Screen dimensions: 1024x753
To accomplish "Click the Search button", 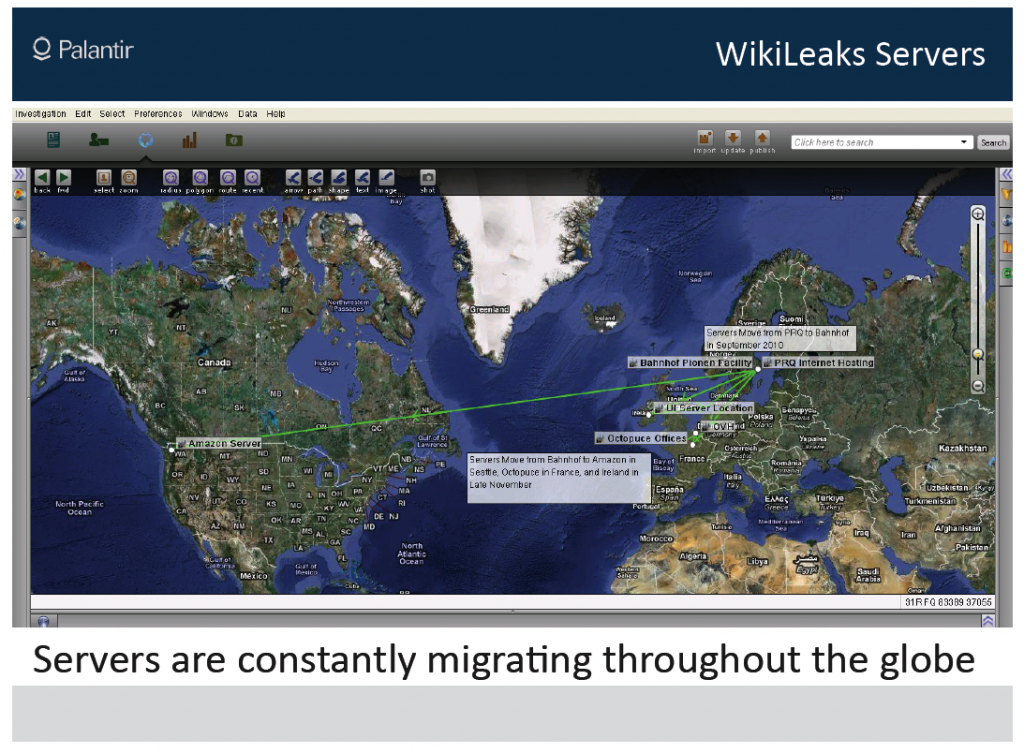I will pyautogui.click(x=993, y=142).
